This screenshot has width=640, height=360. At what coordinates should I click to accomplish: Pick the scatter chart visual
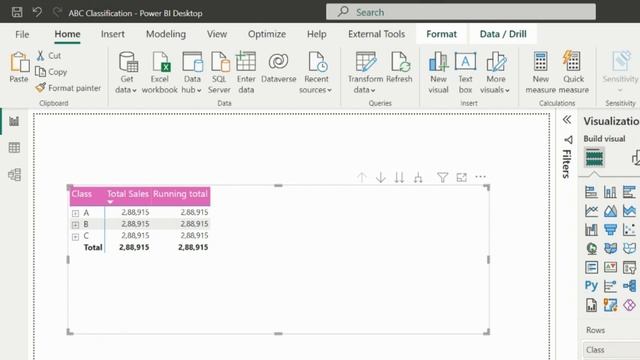click(629, 229)
